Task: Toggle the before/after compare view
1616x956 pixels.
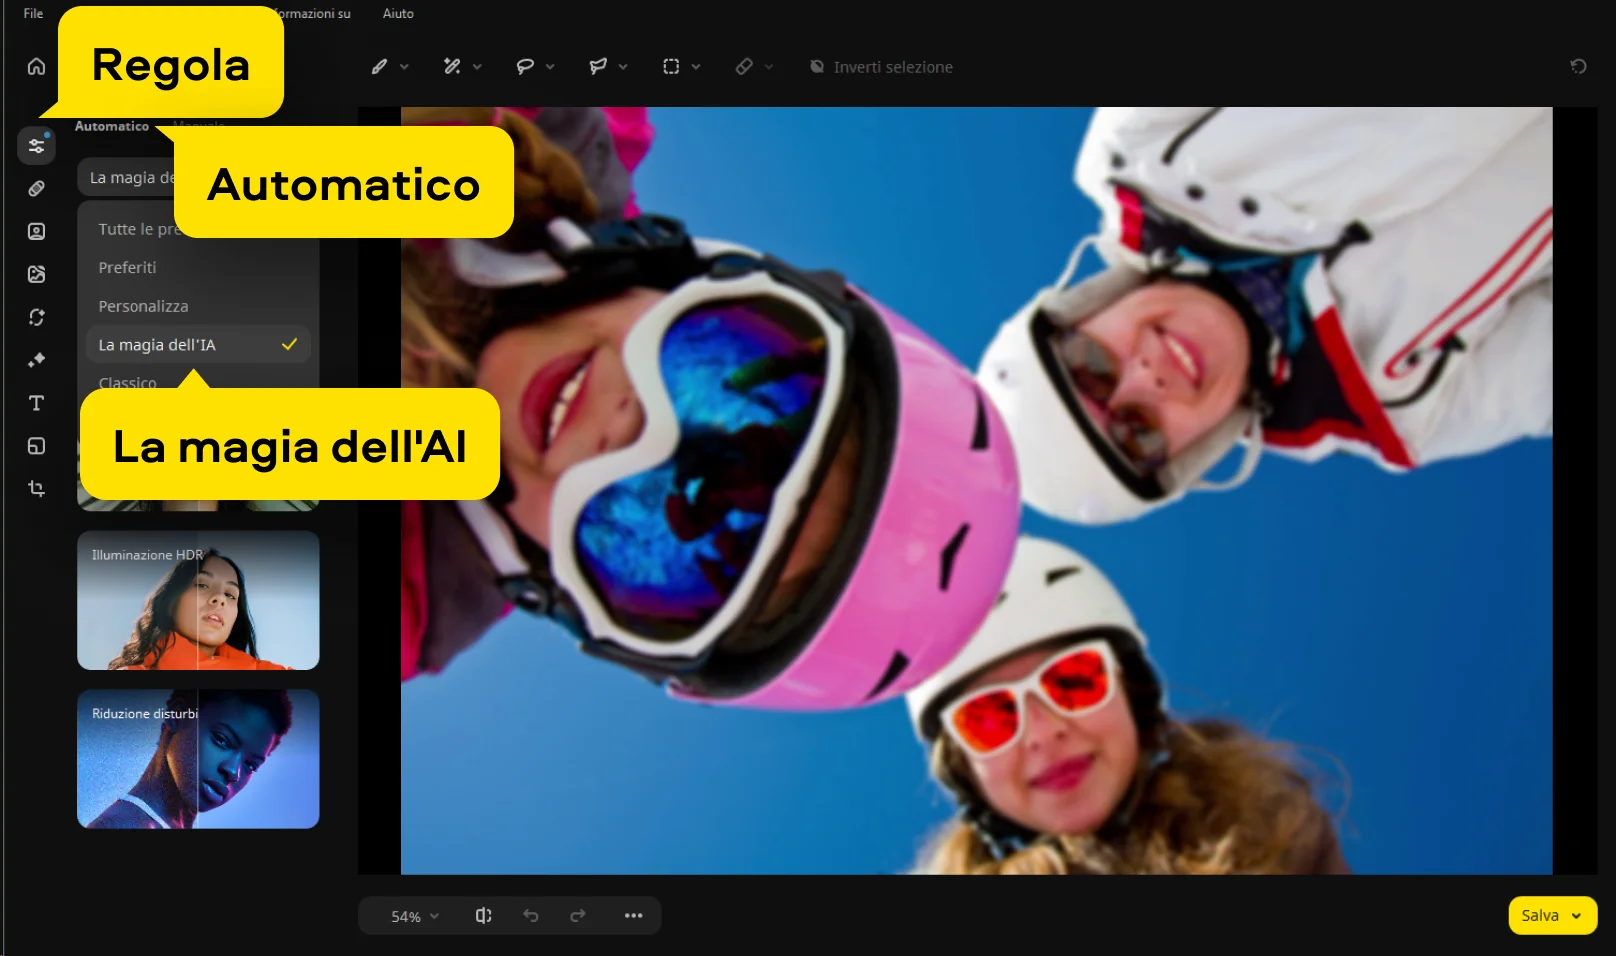Action: tap(483, 916)
